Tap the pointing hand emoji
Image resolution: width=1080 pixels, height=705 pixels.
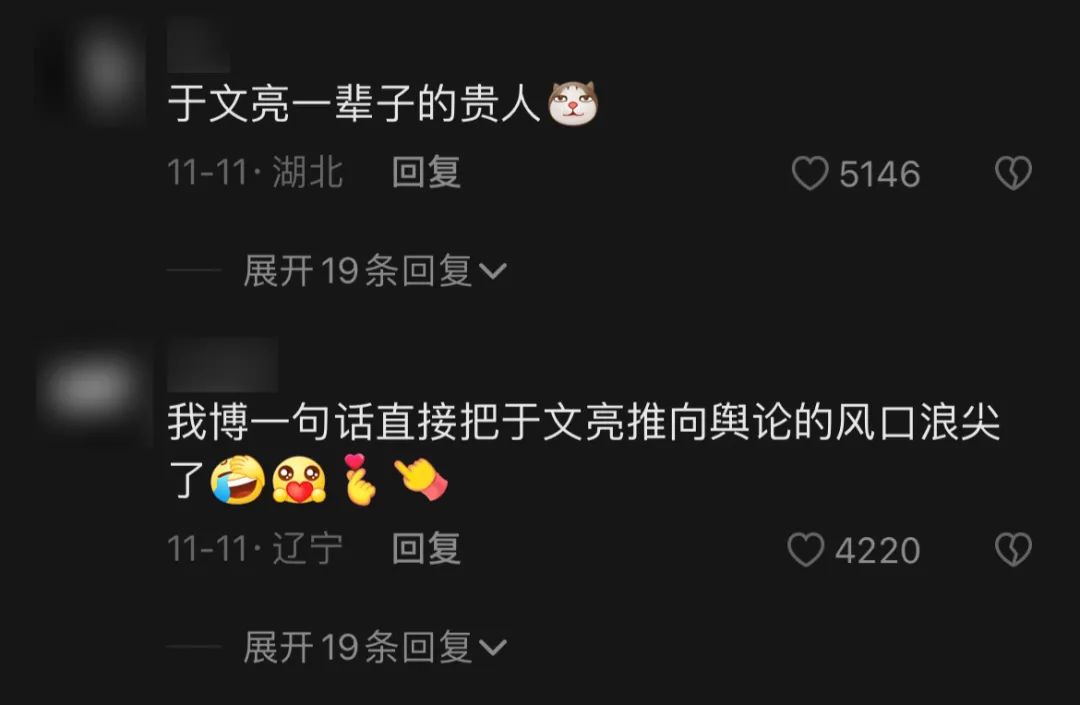pyautogui.click(x=421, y=479)
